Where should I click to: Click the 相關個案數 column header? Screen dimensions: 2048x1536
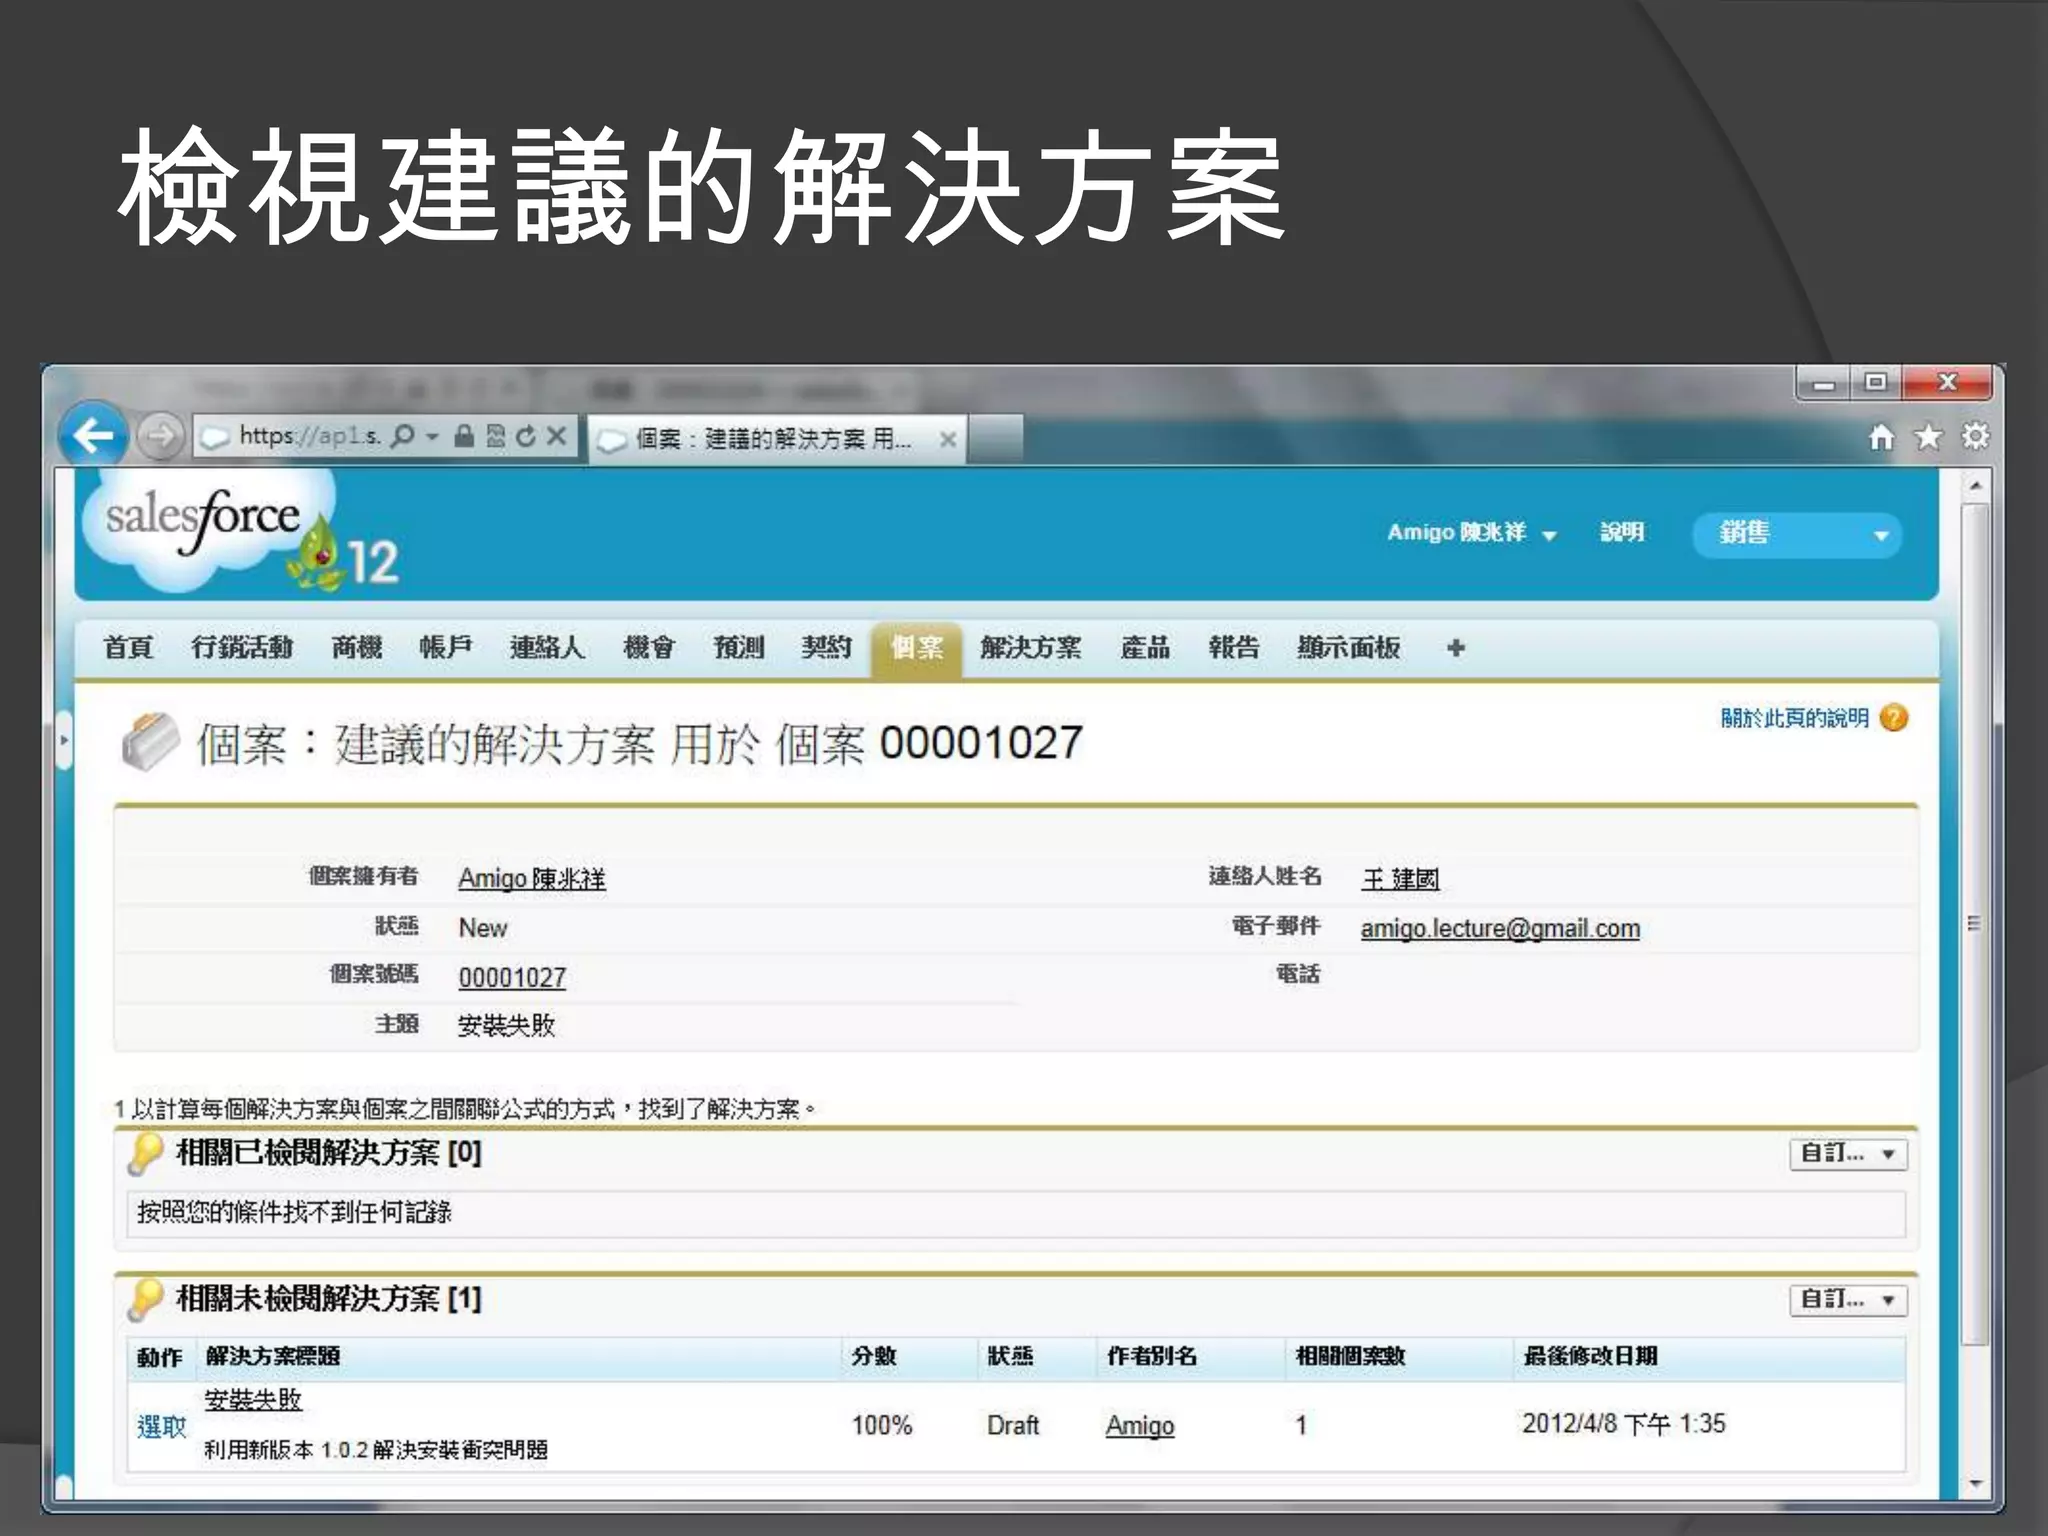click(x=1351, y=1357)
